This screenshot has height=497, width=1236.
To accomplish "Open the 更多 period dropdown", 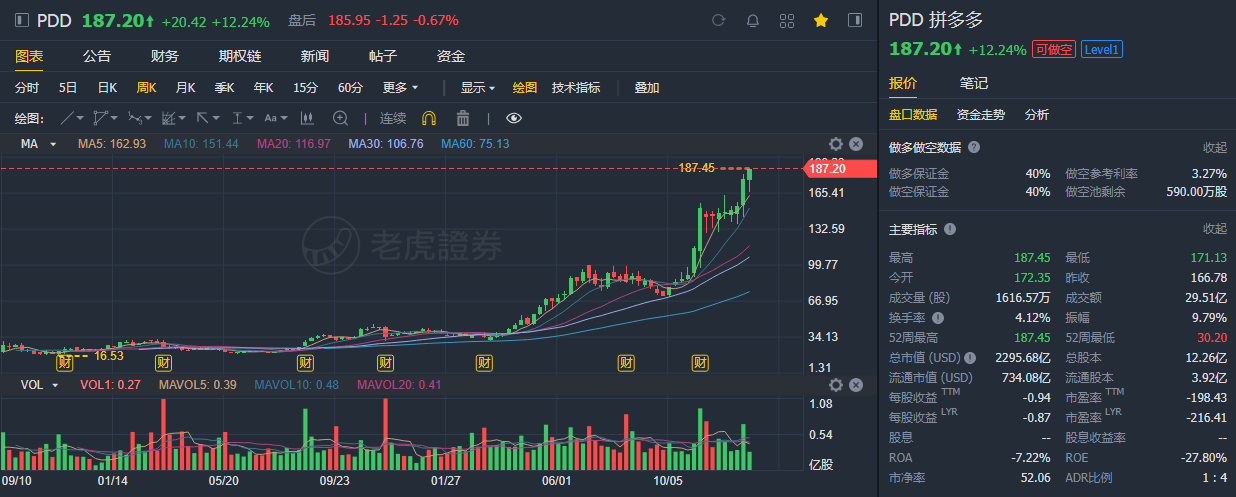I will coord(400,87).
